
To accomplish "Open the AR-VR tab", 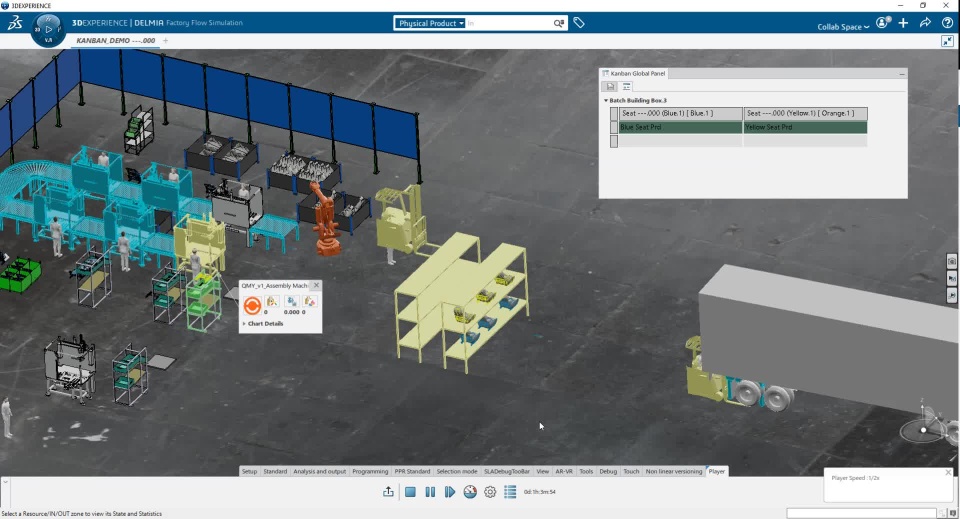I will [564, 471].
